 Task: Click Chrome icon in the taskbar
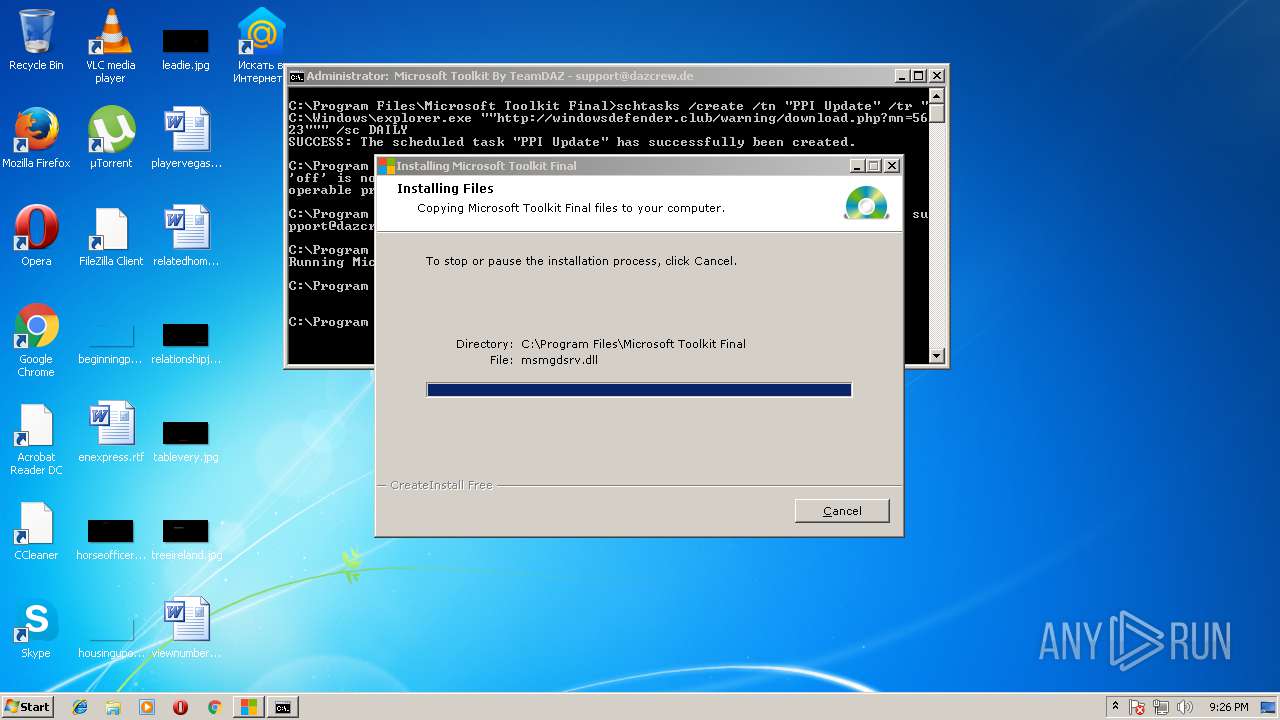(214, 707)
